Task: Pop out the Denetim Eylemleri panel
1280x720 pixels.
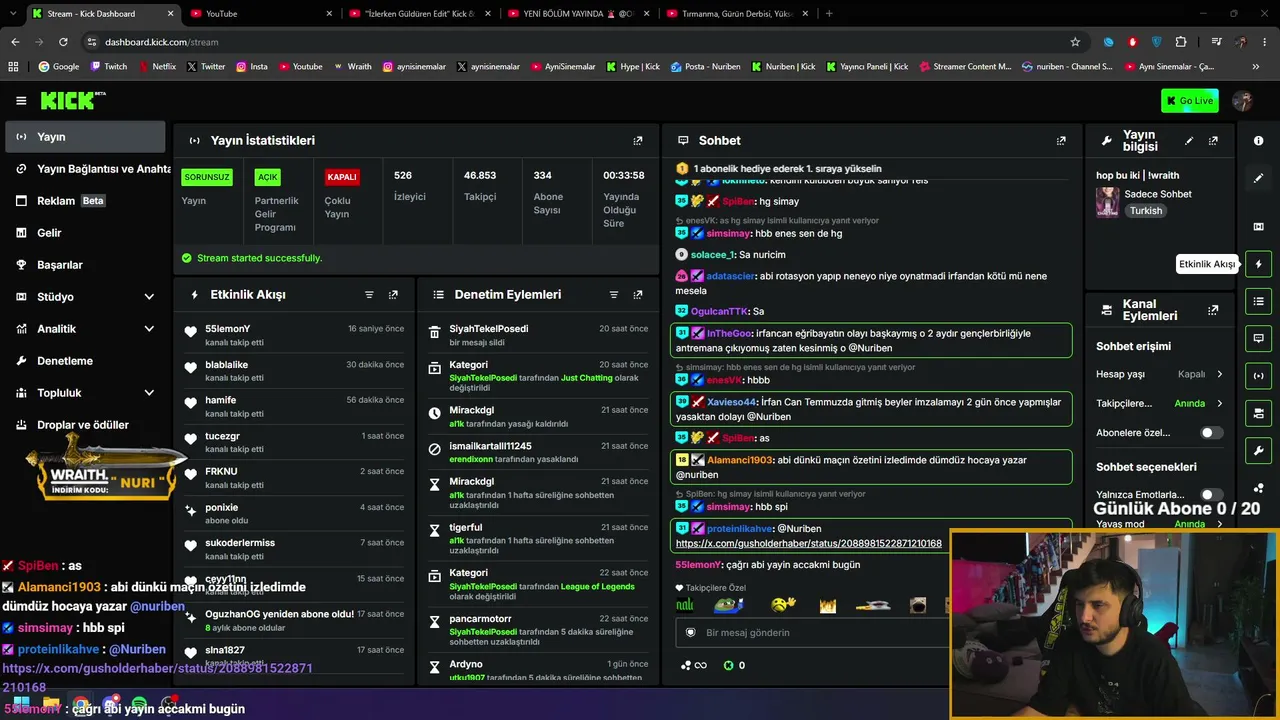Action: tap(638, 295)
